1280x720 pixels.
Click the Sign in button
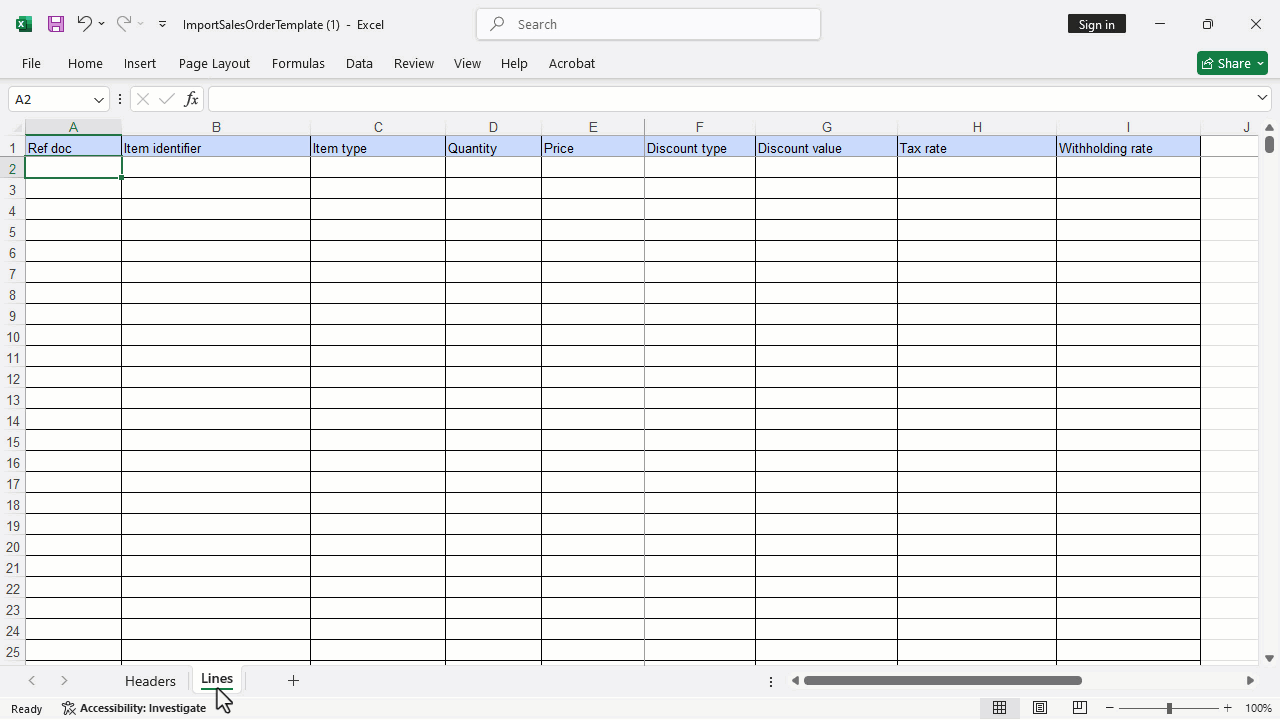[x=1097, y=24]
